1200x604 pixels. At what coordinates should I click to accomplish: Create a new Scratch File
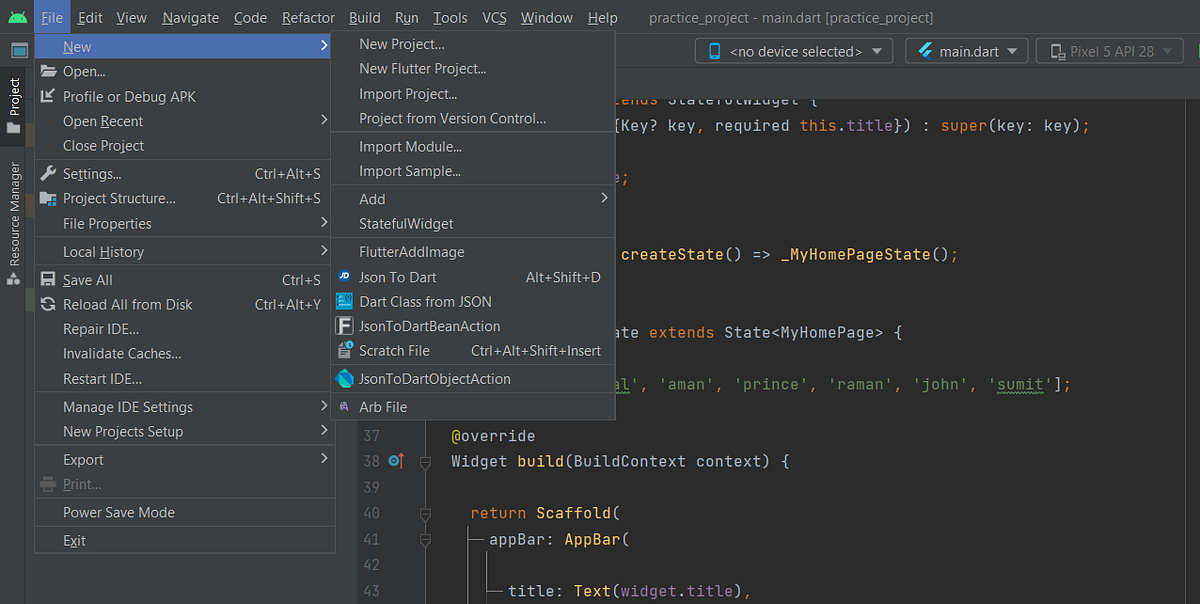398,350
